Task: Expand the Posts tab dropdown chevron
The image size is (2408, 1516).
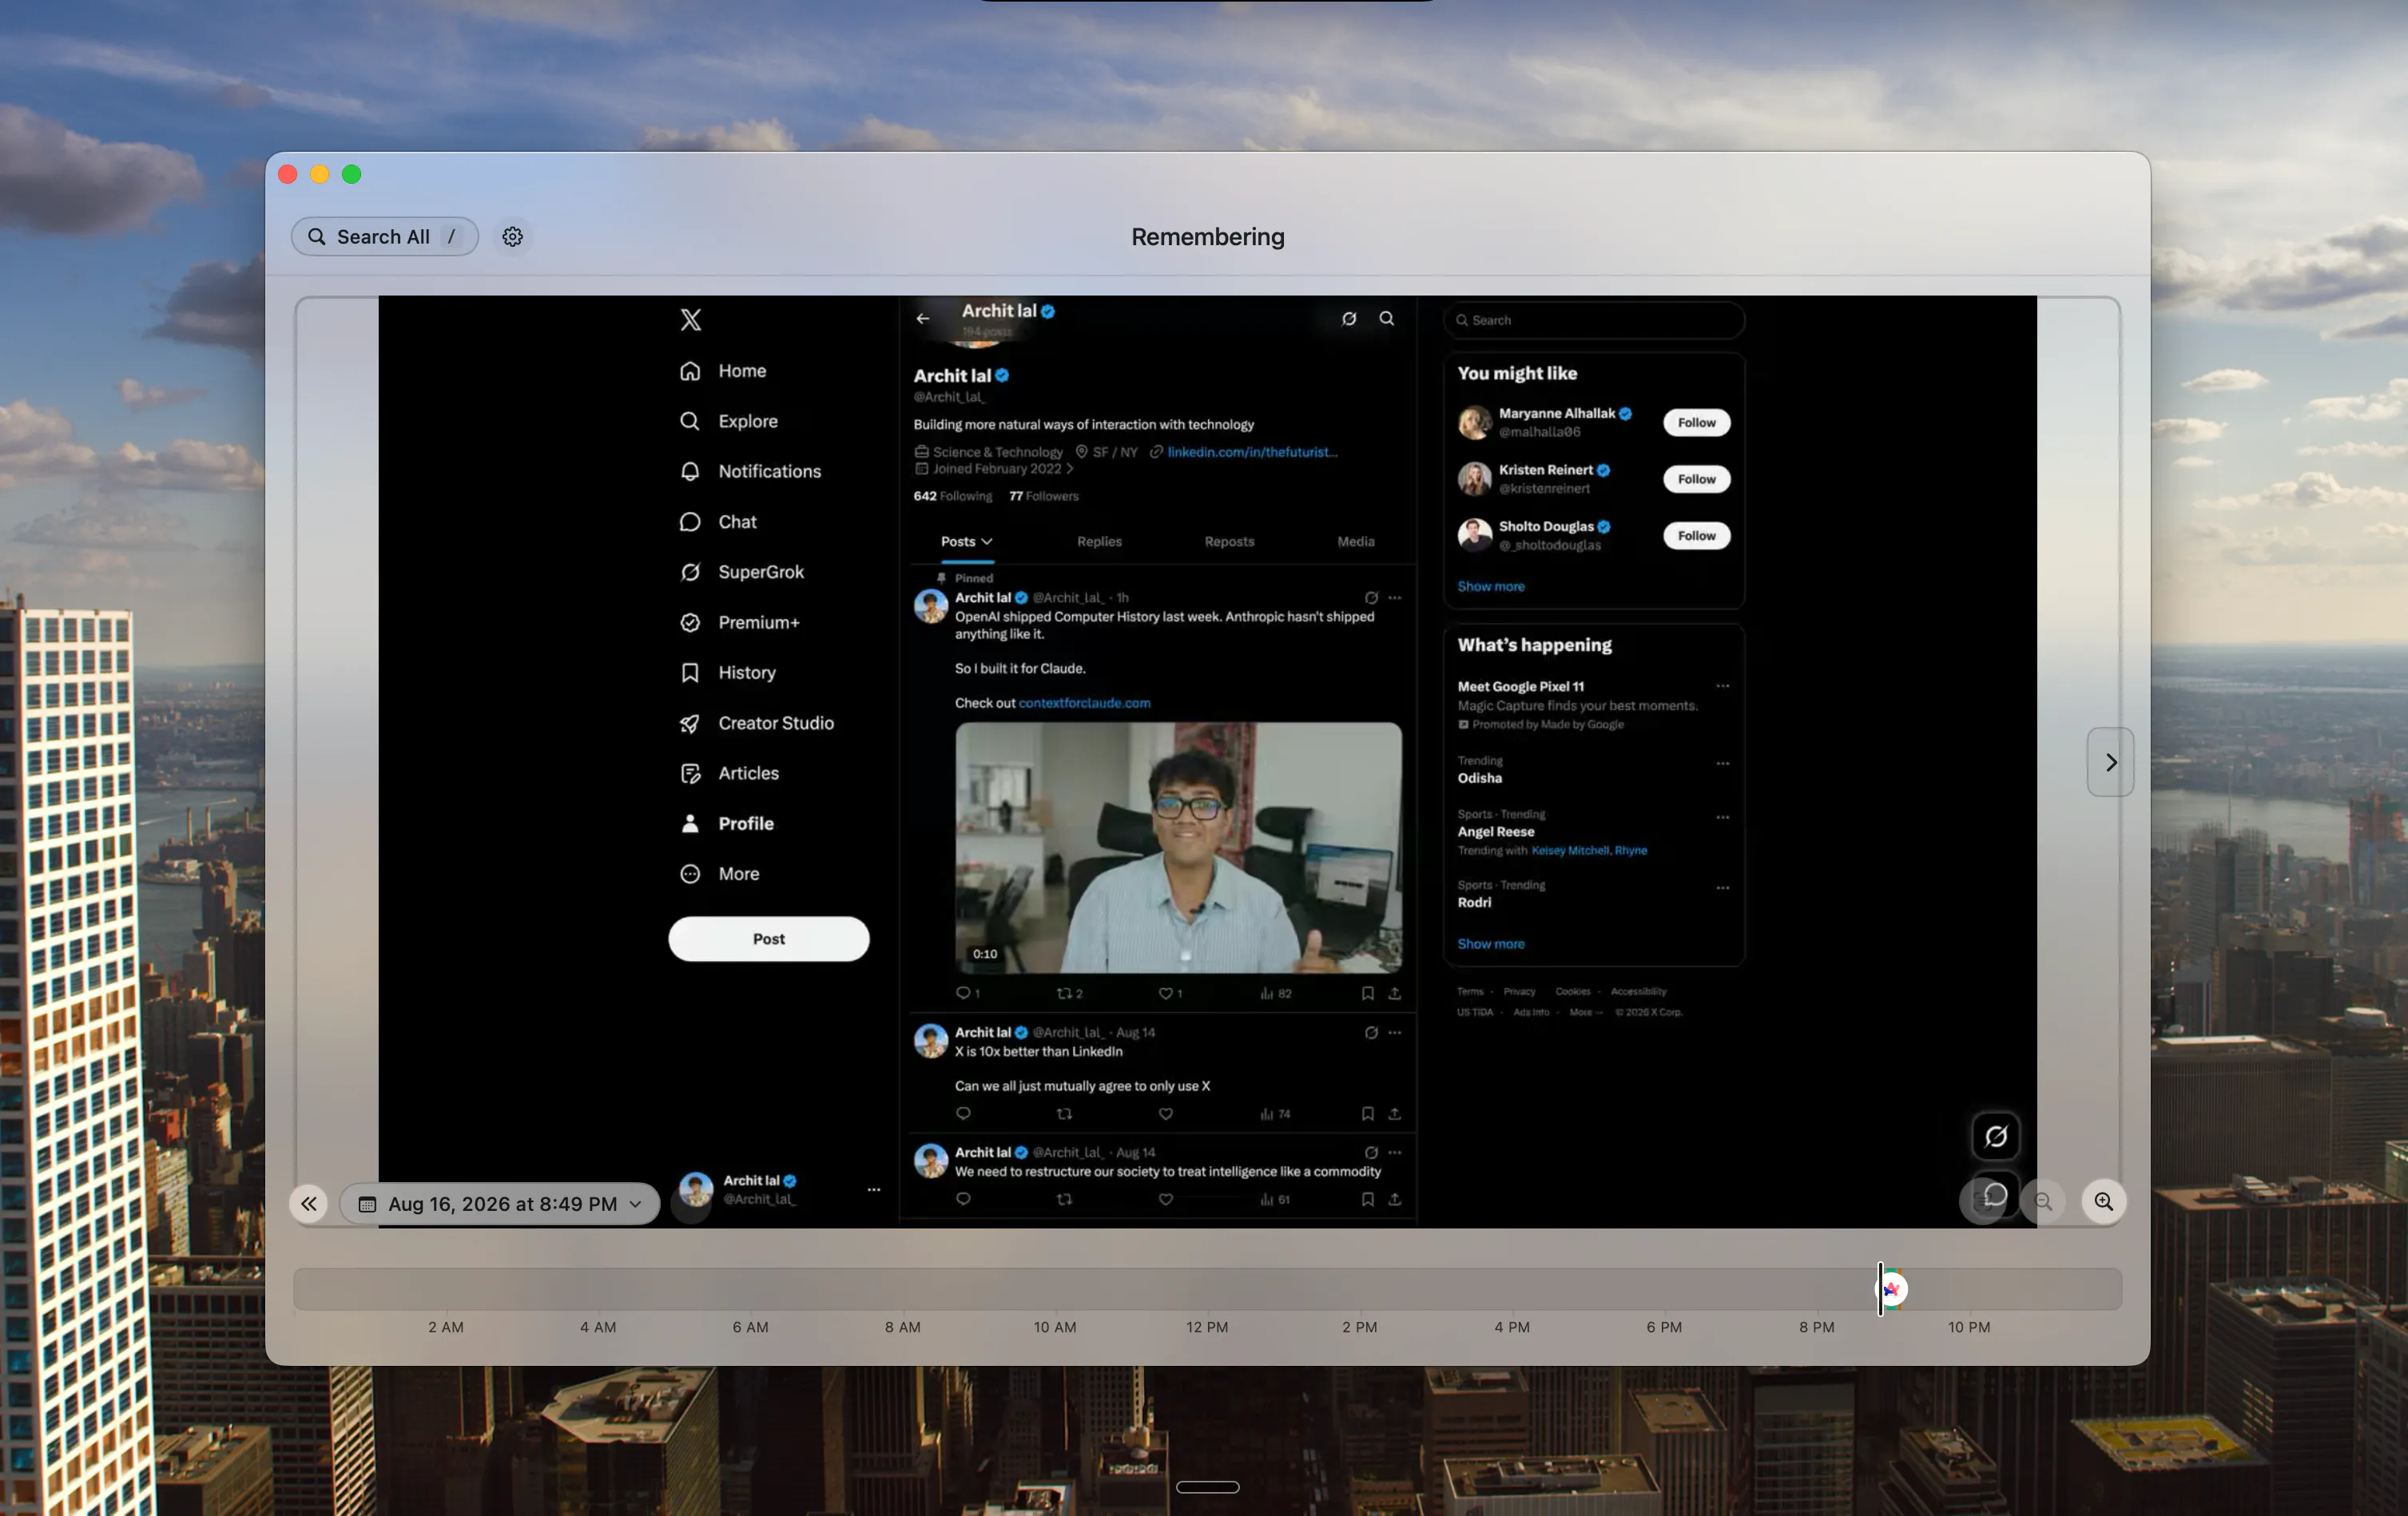Action: [x=987, y=541]
